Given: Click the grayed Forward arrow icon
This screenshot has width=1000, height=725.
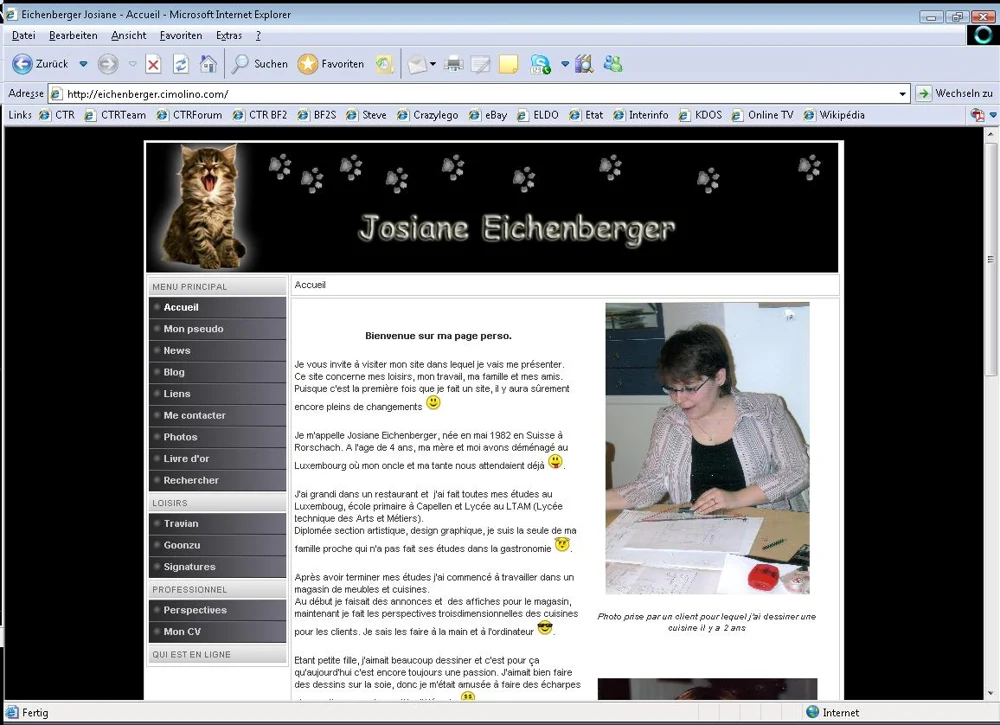Looking at the screenshot, I should [x=108, y=64].
